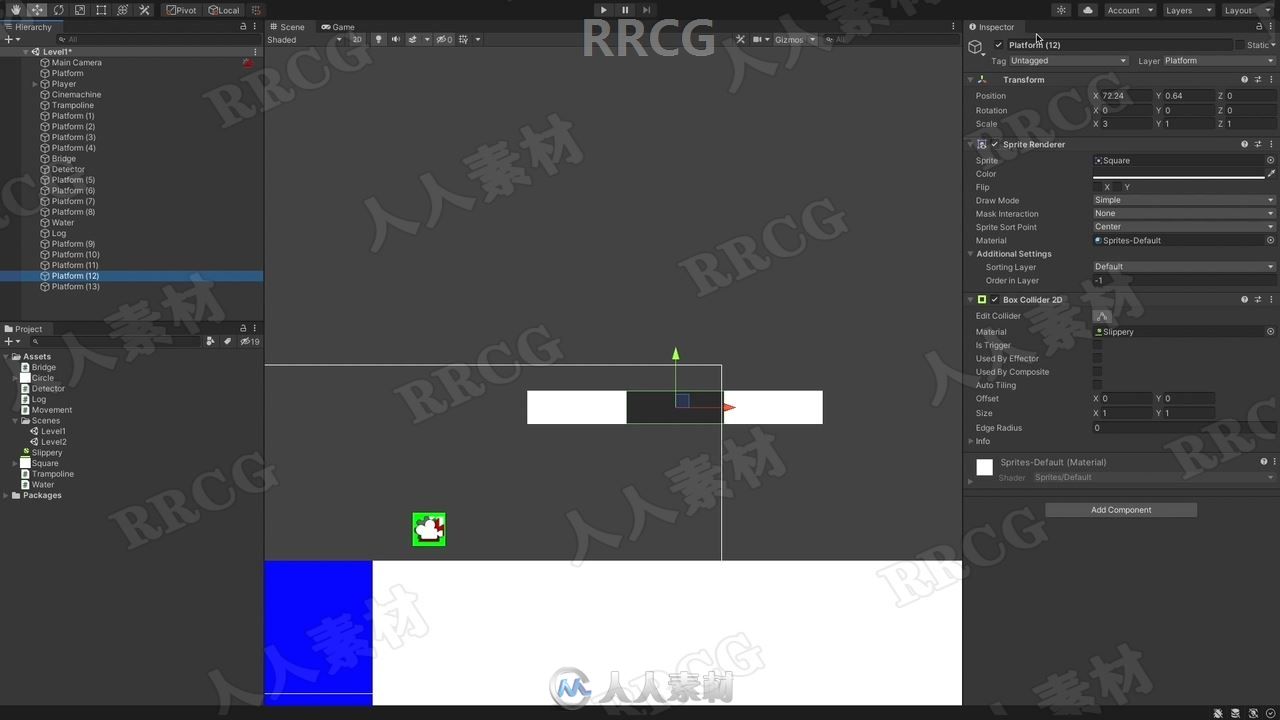This screenshot has width=1280, height=720.
Task: Open scene camera settings icon
Action: click(757, 39)
